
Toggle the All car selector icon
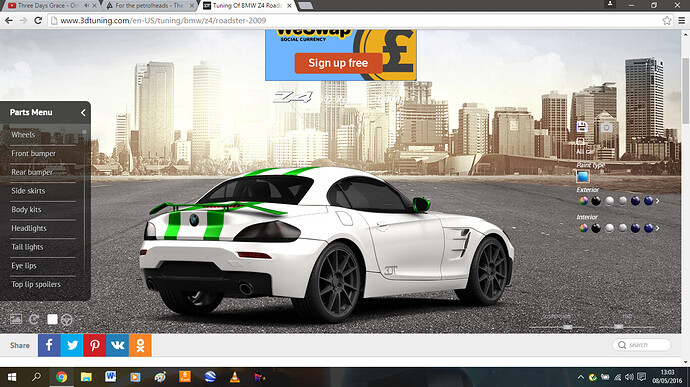coord(581,142)
